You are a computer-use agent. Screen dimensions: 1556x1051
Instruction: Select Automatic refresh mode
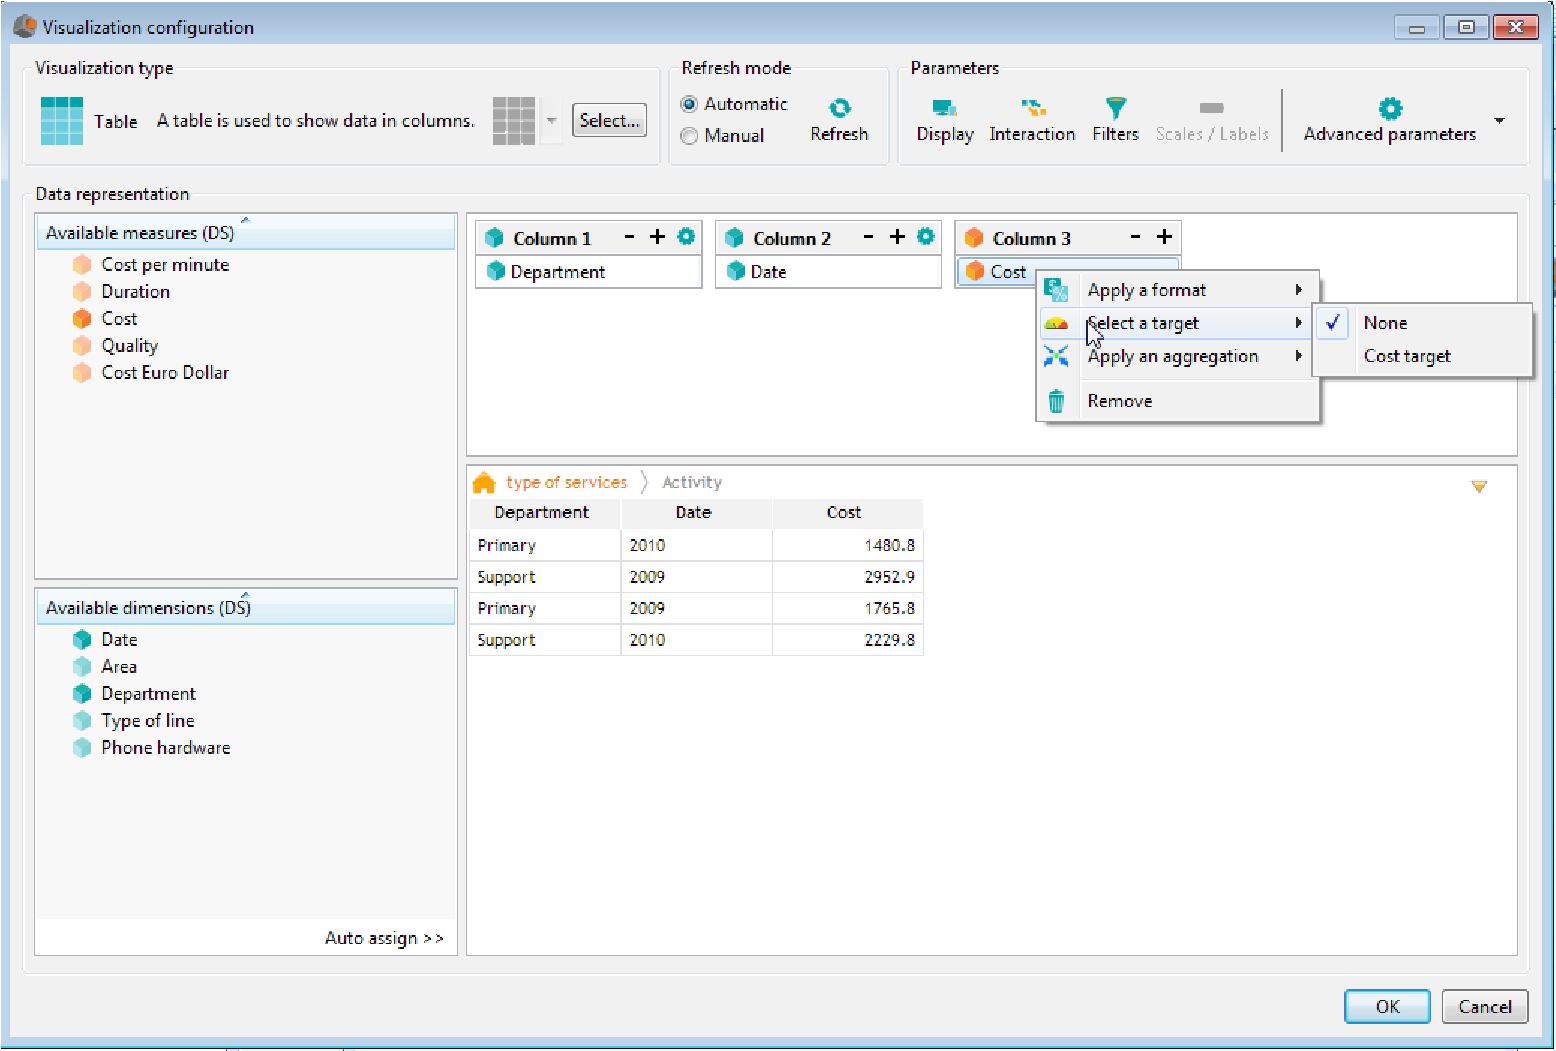tap(689, 104)
